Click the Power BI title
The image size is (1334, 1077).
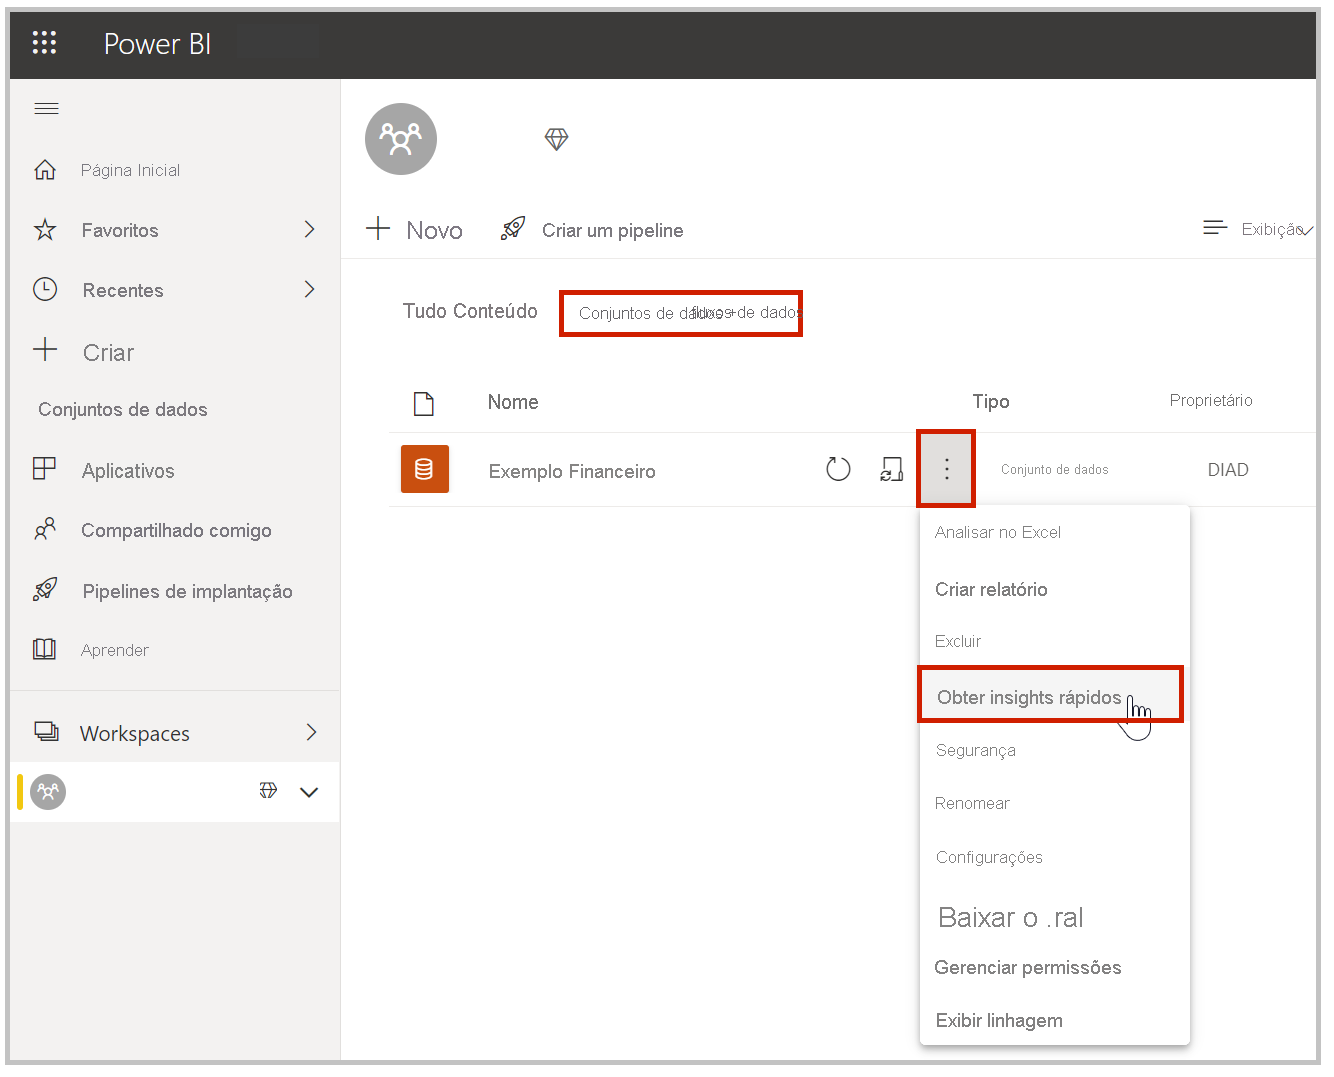(x=157, y=44)
